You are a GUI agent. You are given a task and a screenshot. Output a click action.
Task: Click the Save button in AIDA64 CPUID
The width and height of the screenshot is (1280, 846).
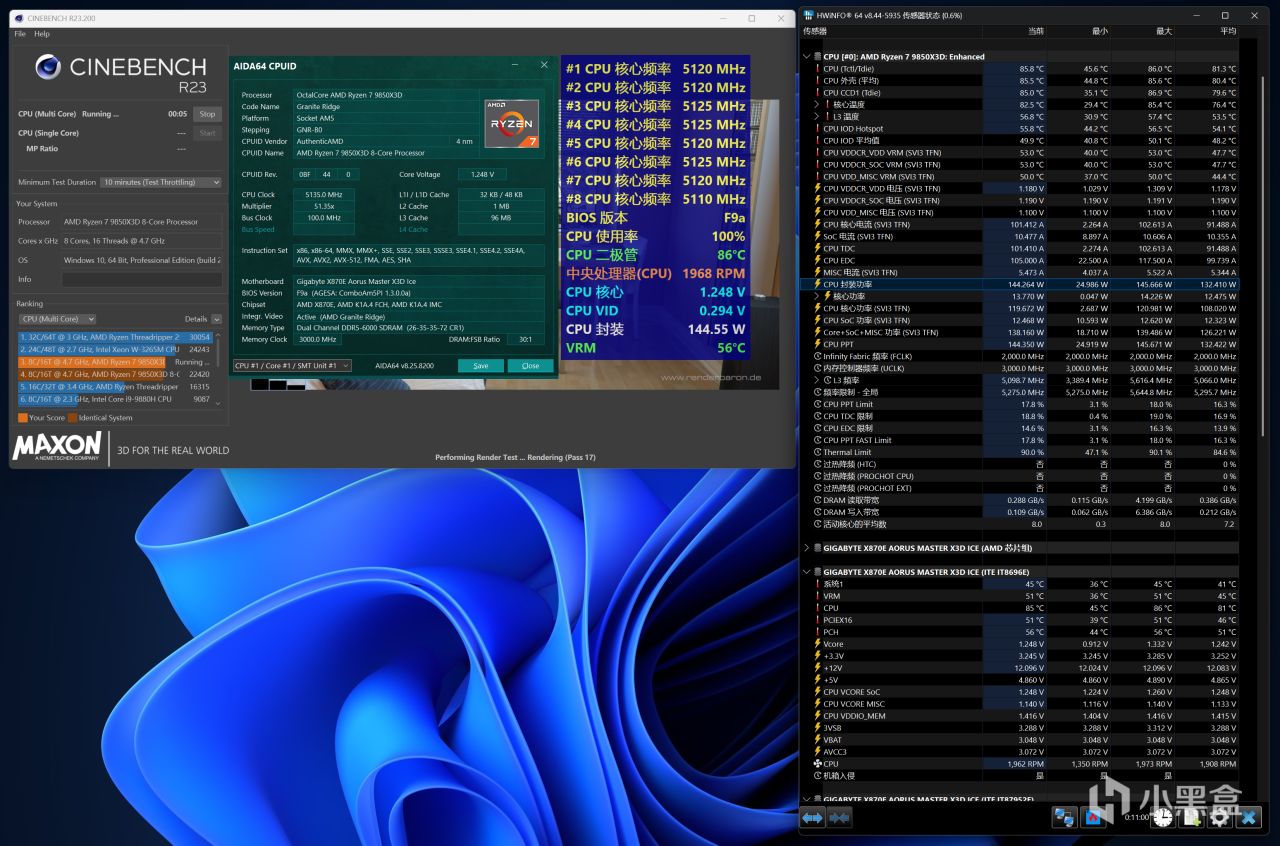pos(480,366)
